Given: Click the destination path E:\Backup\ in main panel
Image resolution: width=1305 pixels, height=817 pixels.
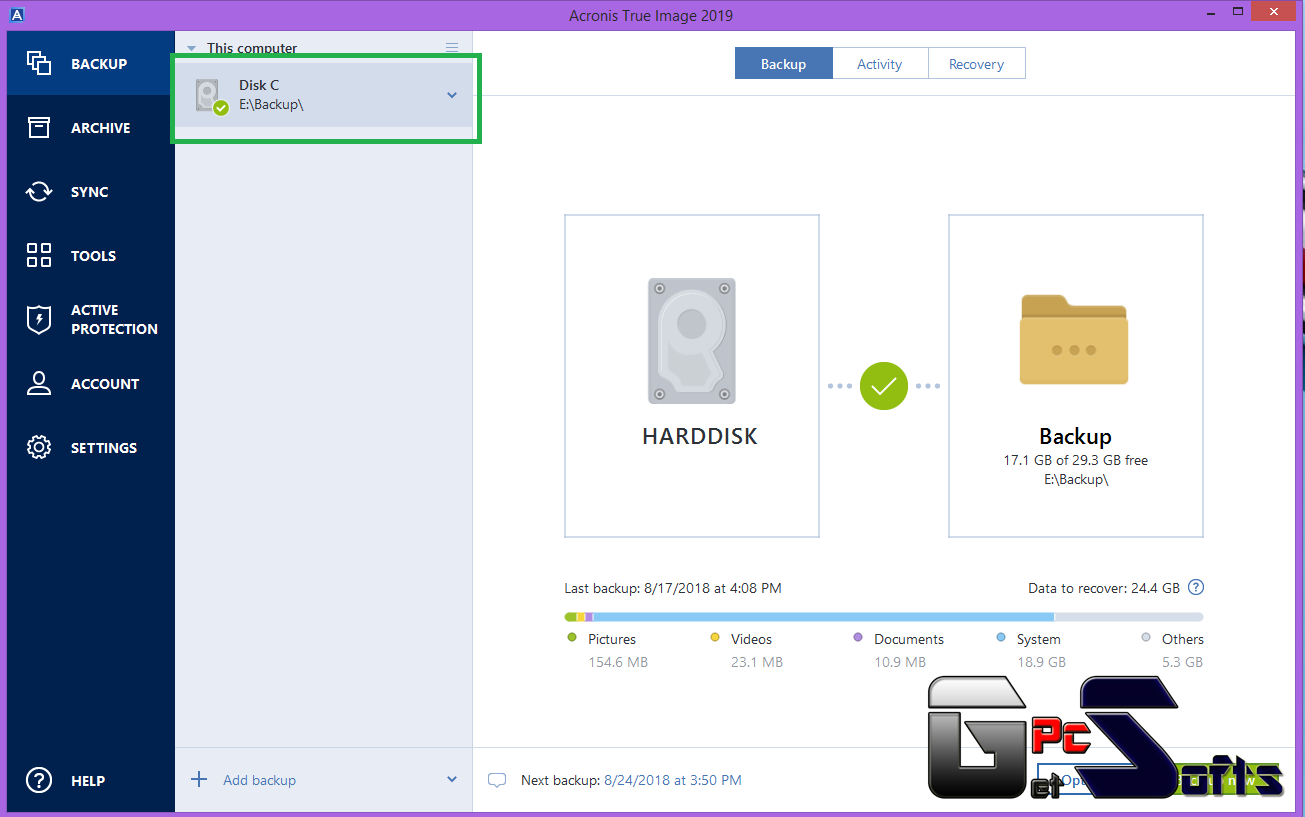Looking at the screenshot, I should (x=1076, y=479).
